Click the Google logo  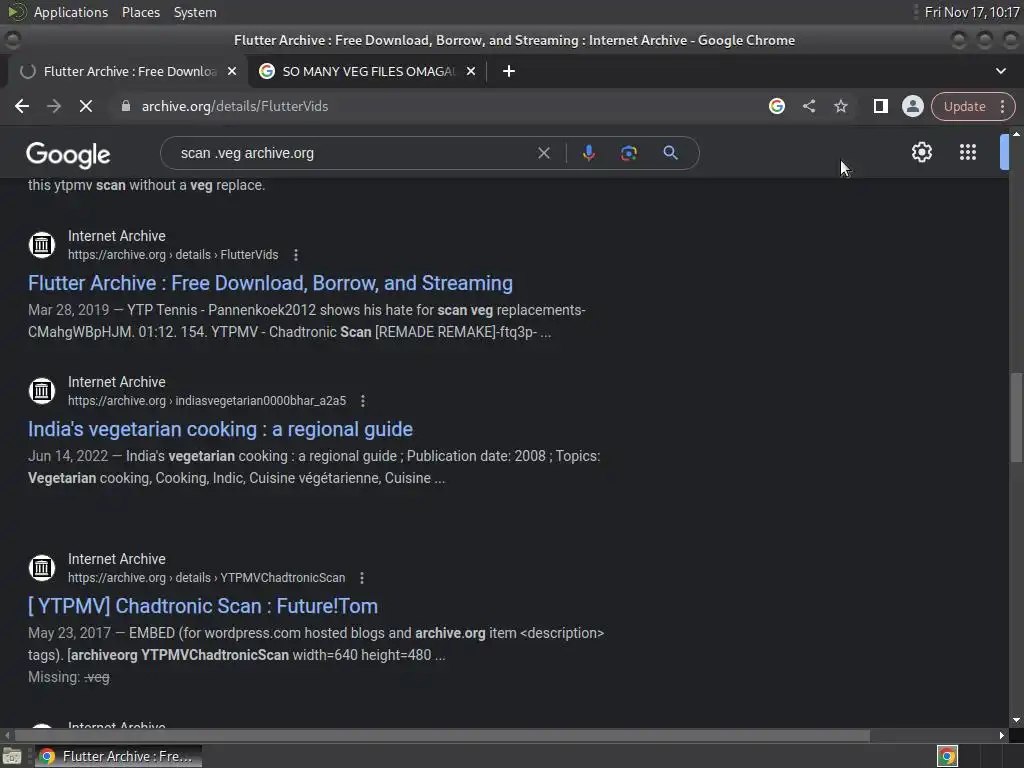point(68,155)
